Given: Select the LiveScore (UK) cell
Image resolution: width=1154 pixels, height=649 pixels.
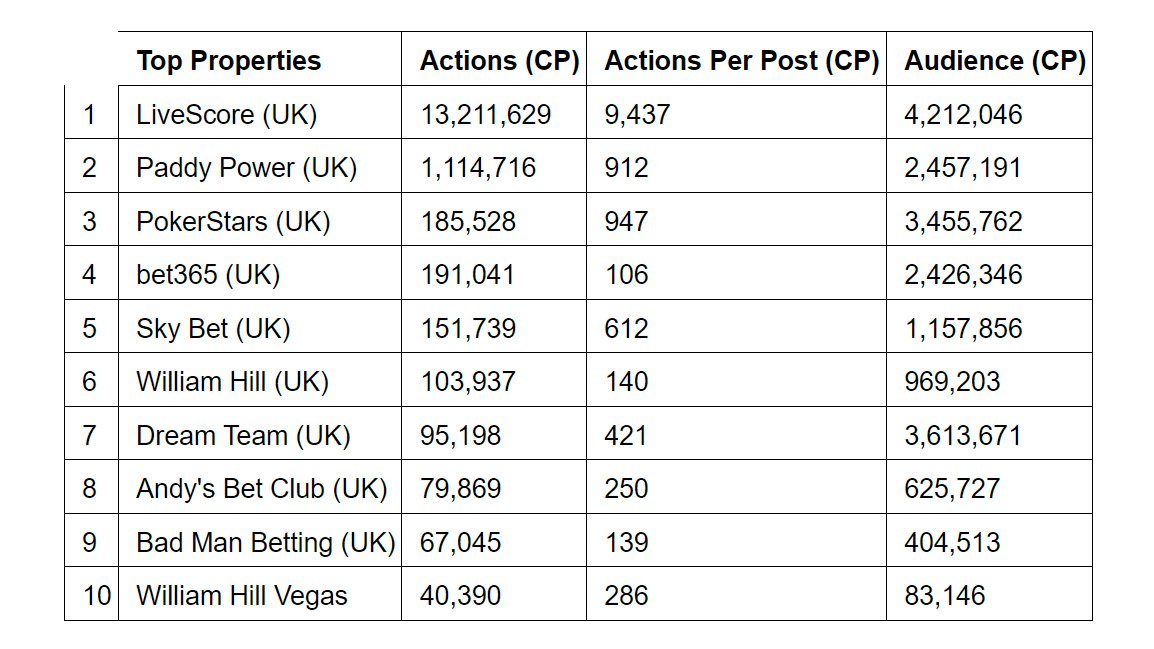Looking at the screenshot, I should point(226,115).
